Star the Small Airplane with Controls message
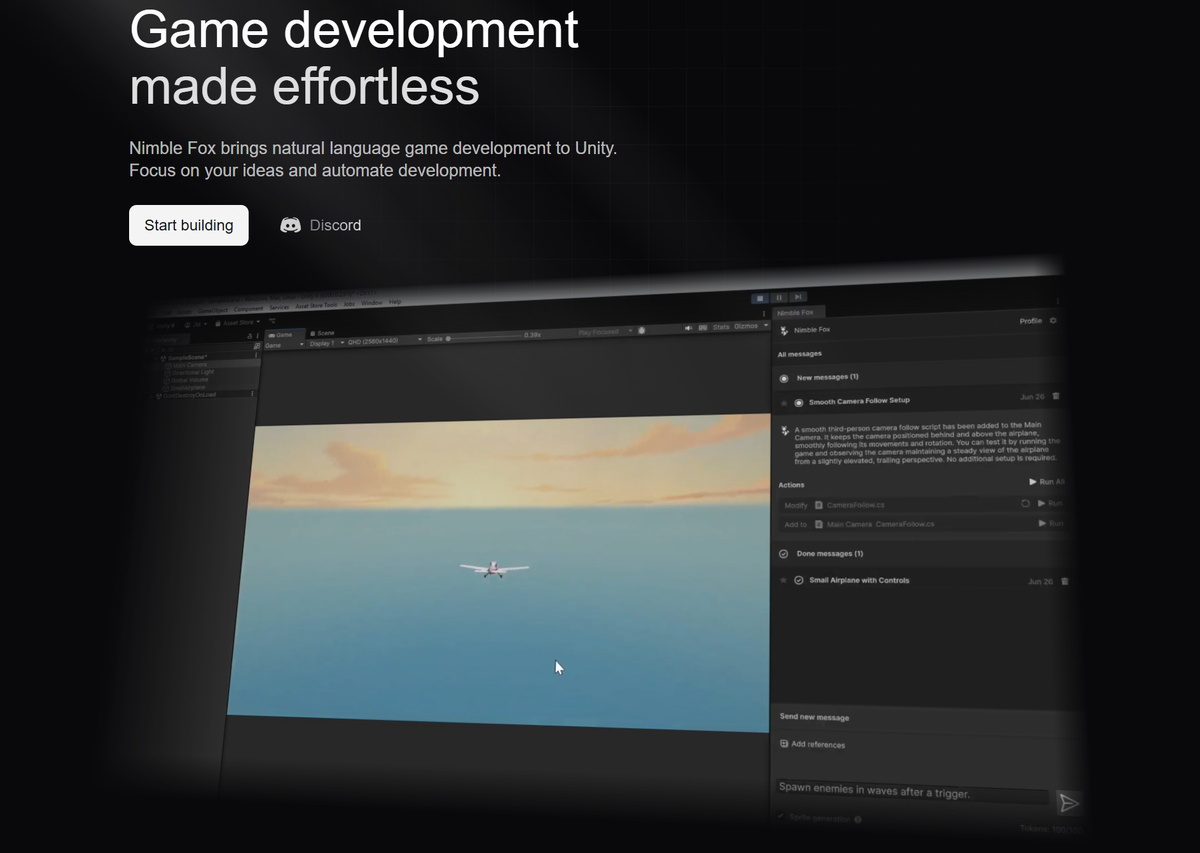The image size is (1200, 853). (783, 581)
